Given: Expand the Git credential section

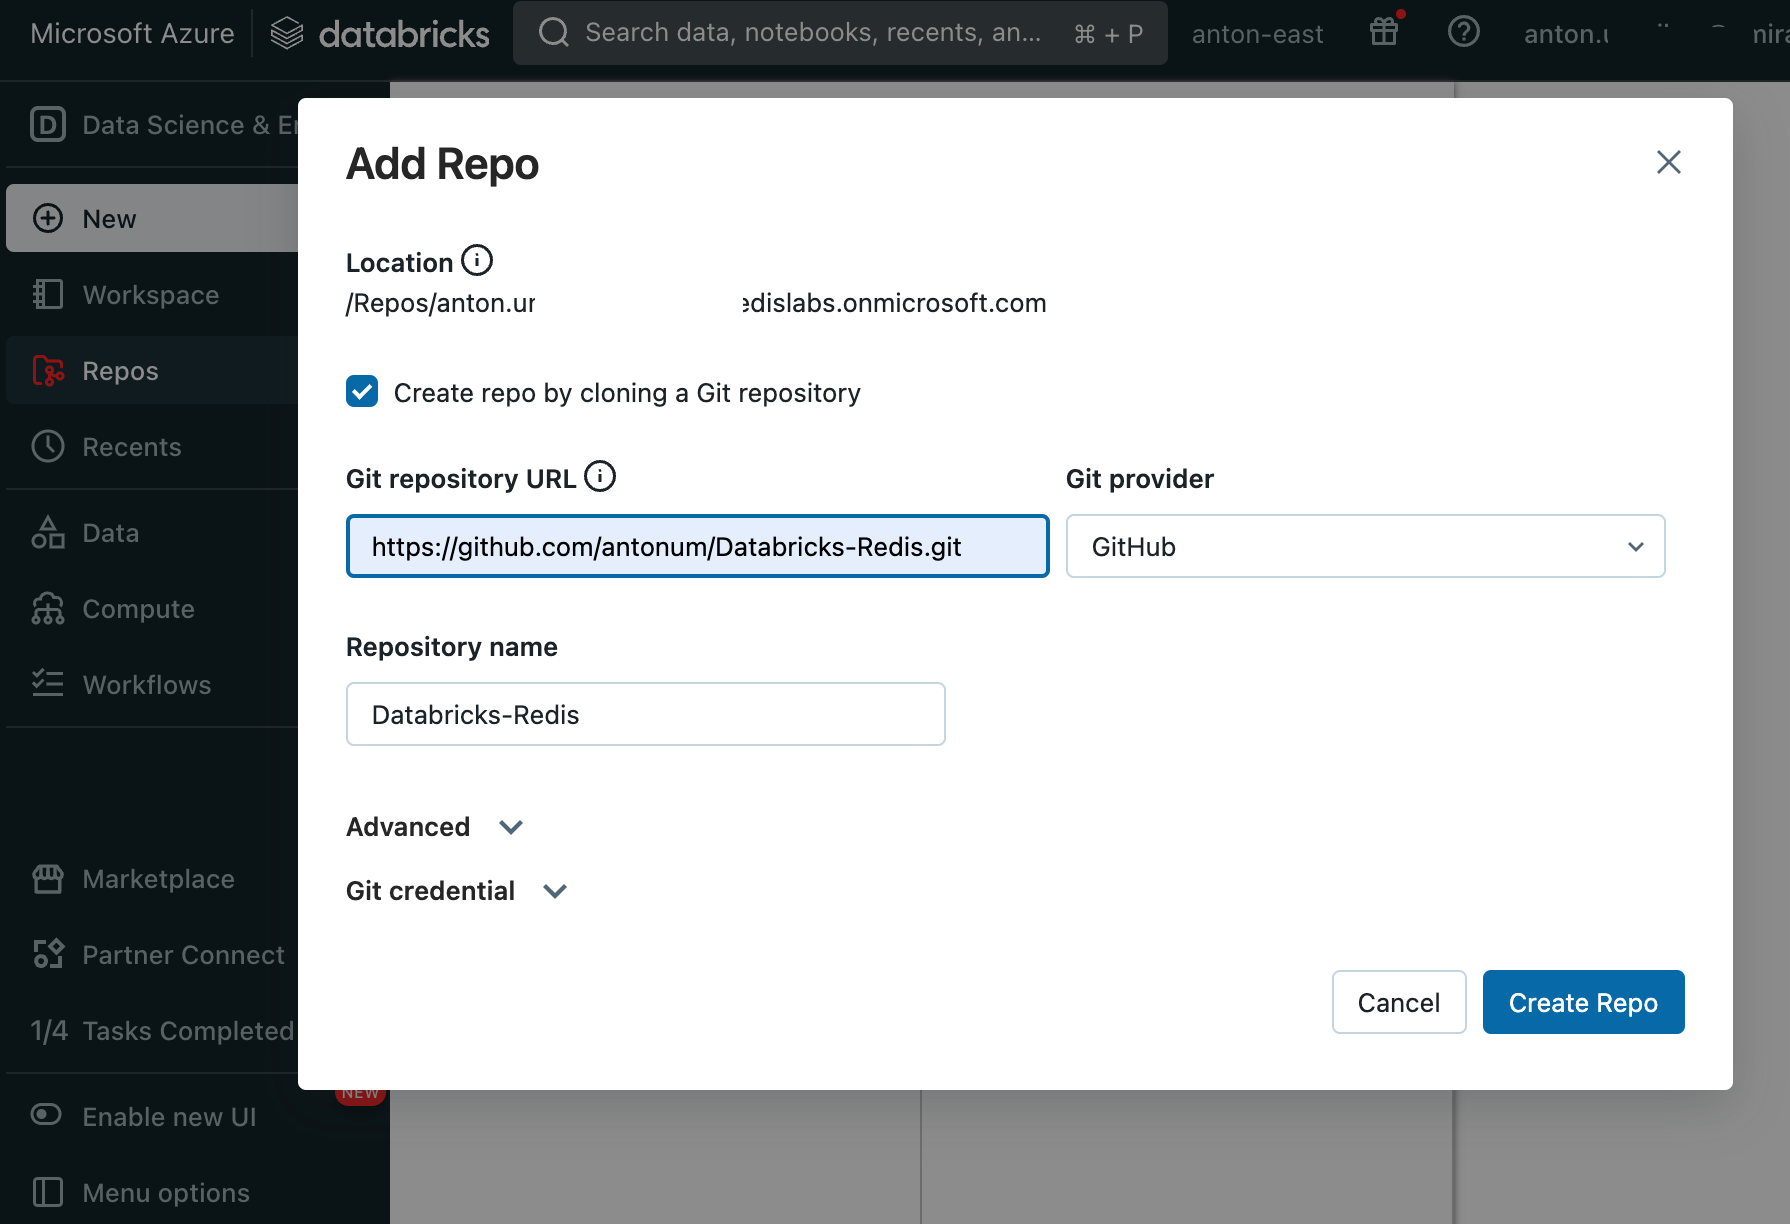Looking at the screenshot, I should [x=457, y=891].
